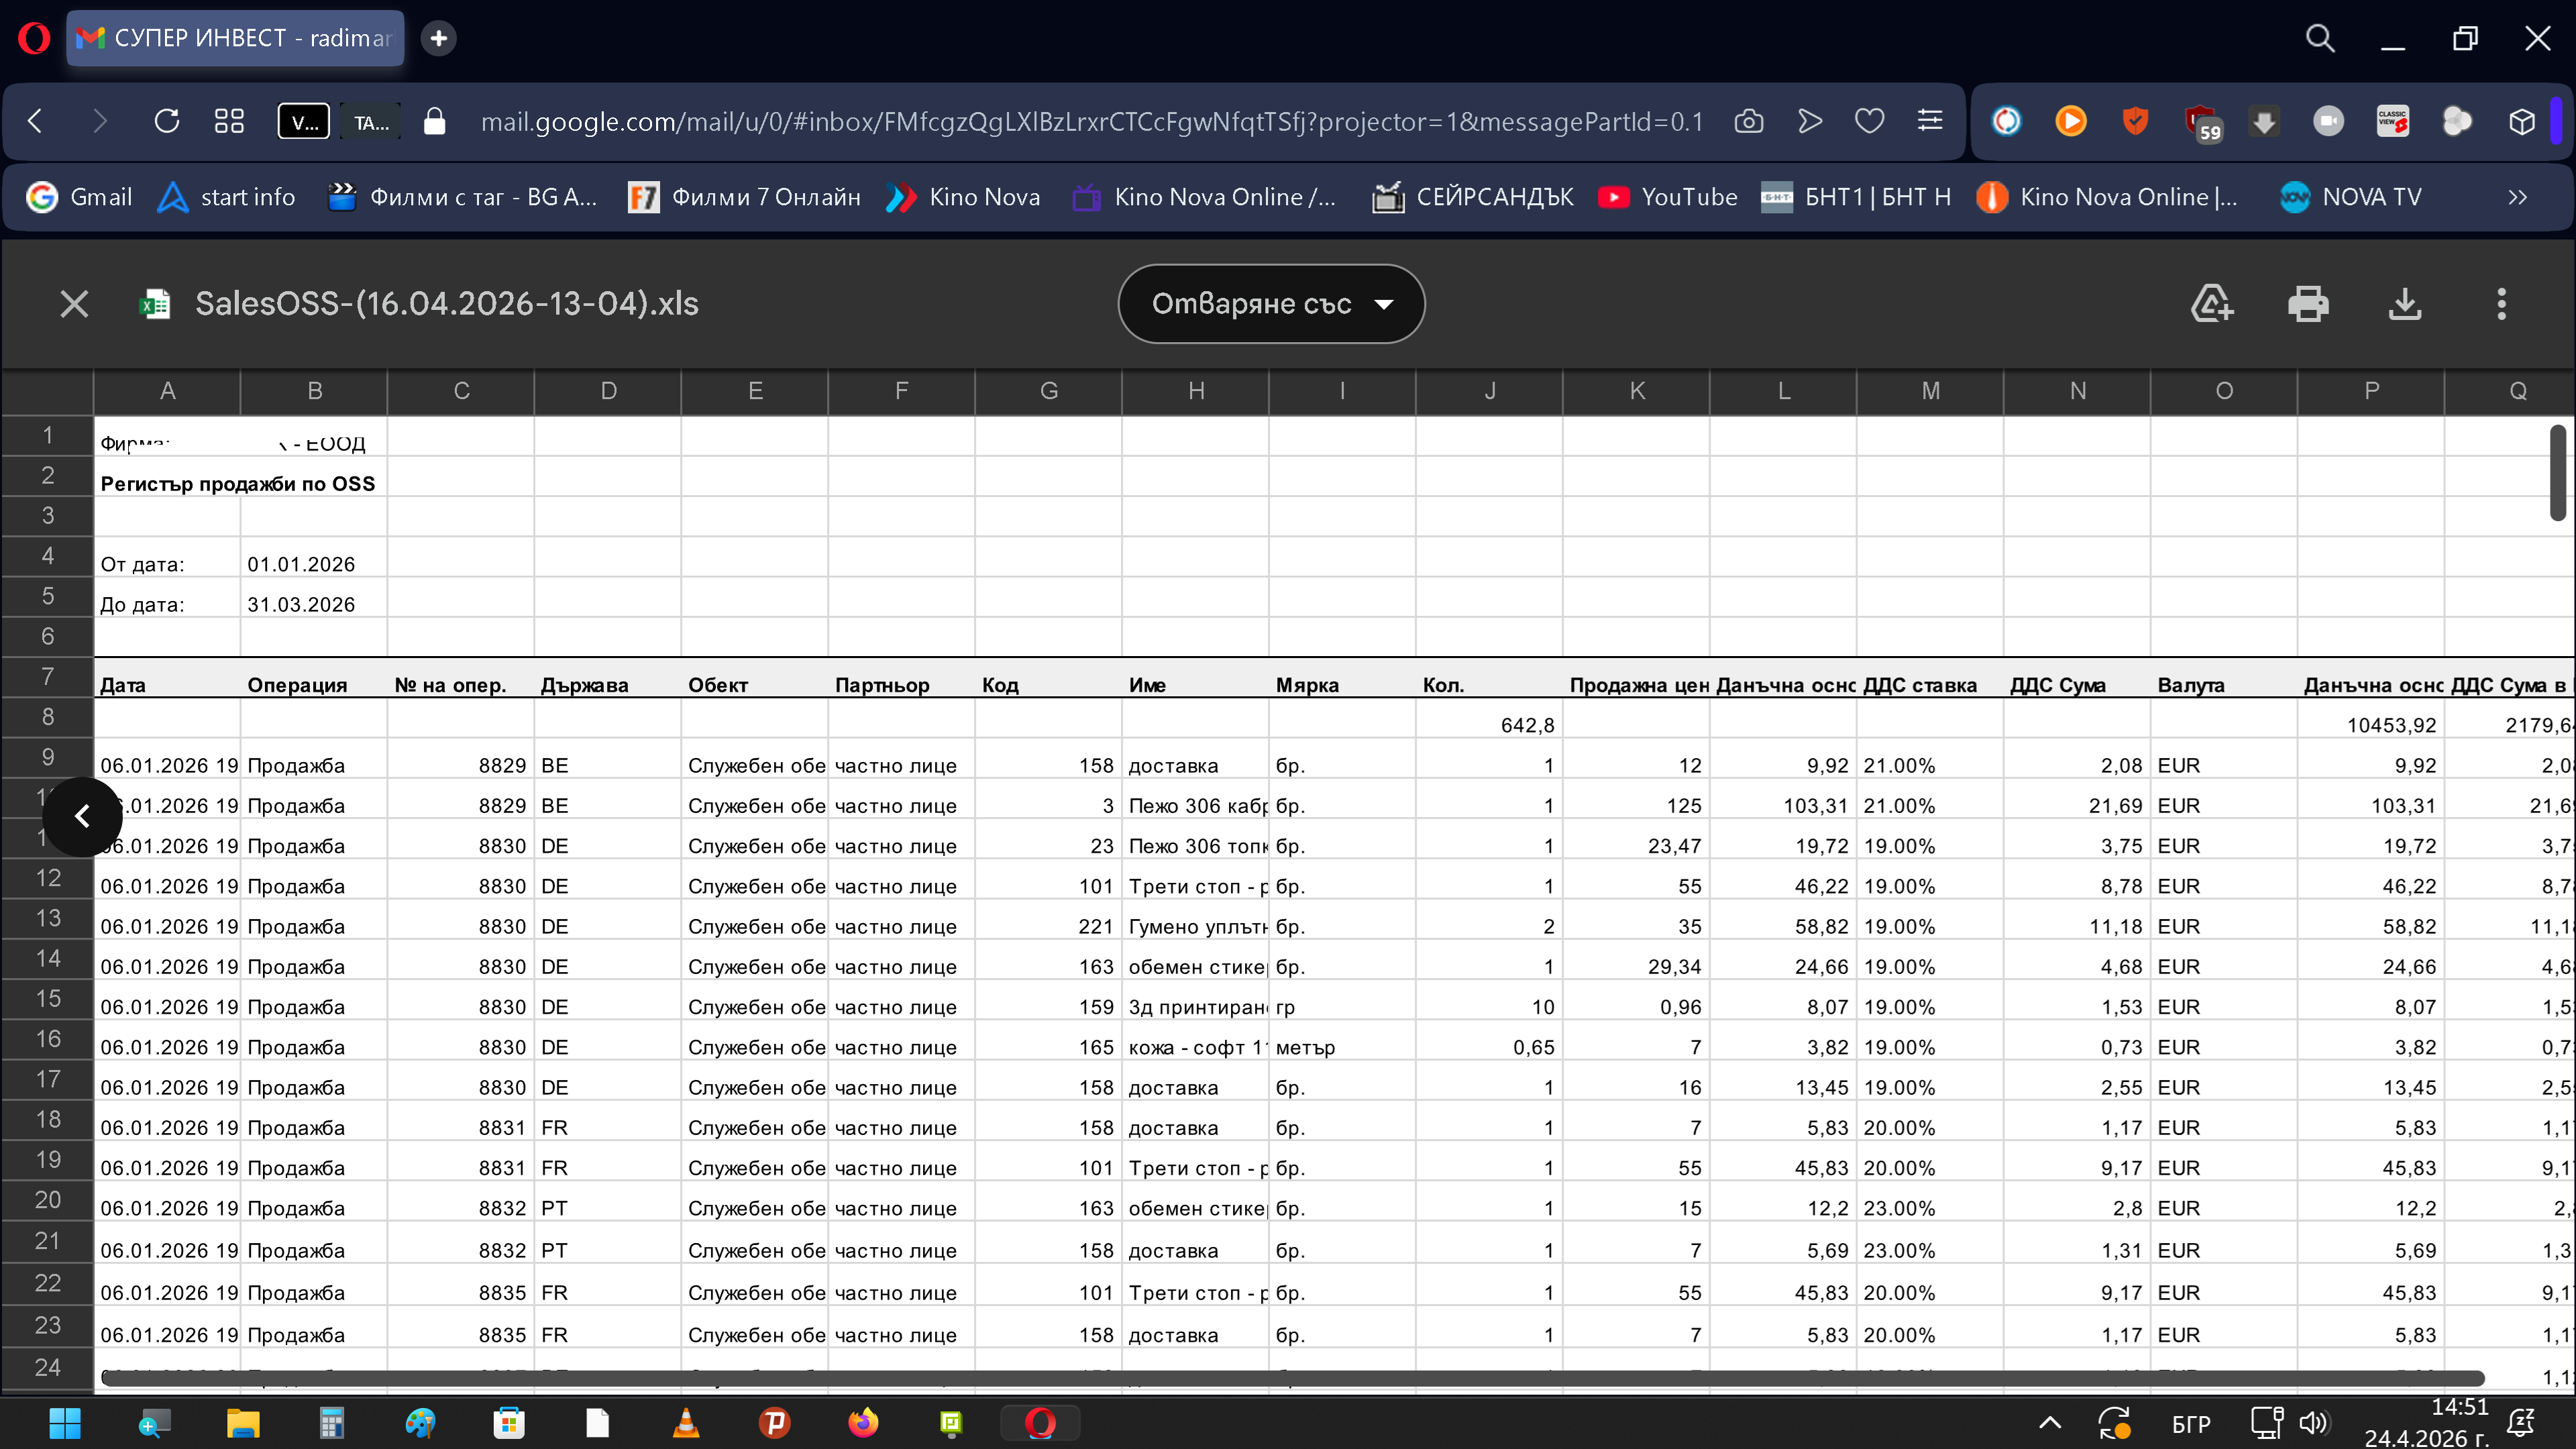Open a new browser tab

click(438, 38)
